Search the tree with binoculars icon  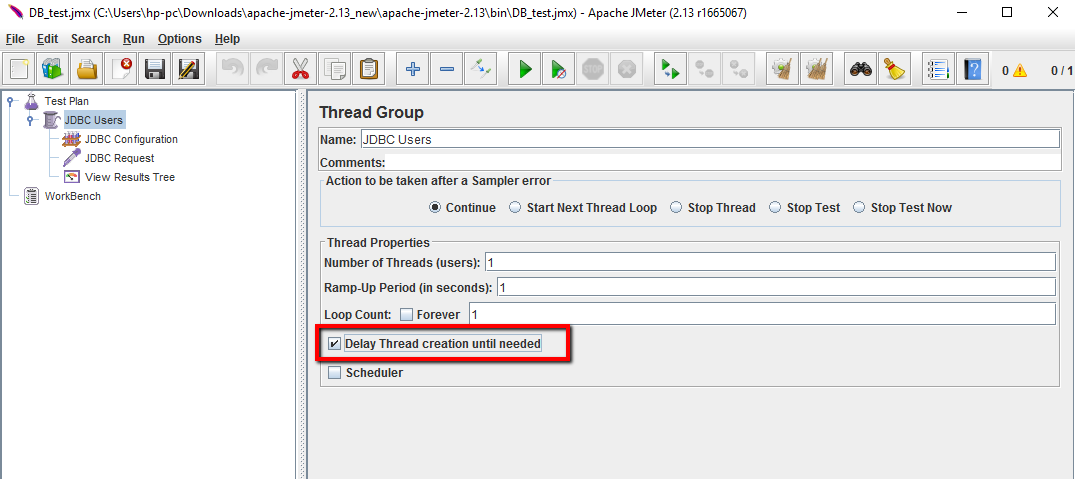860,69
